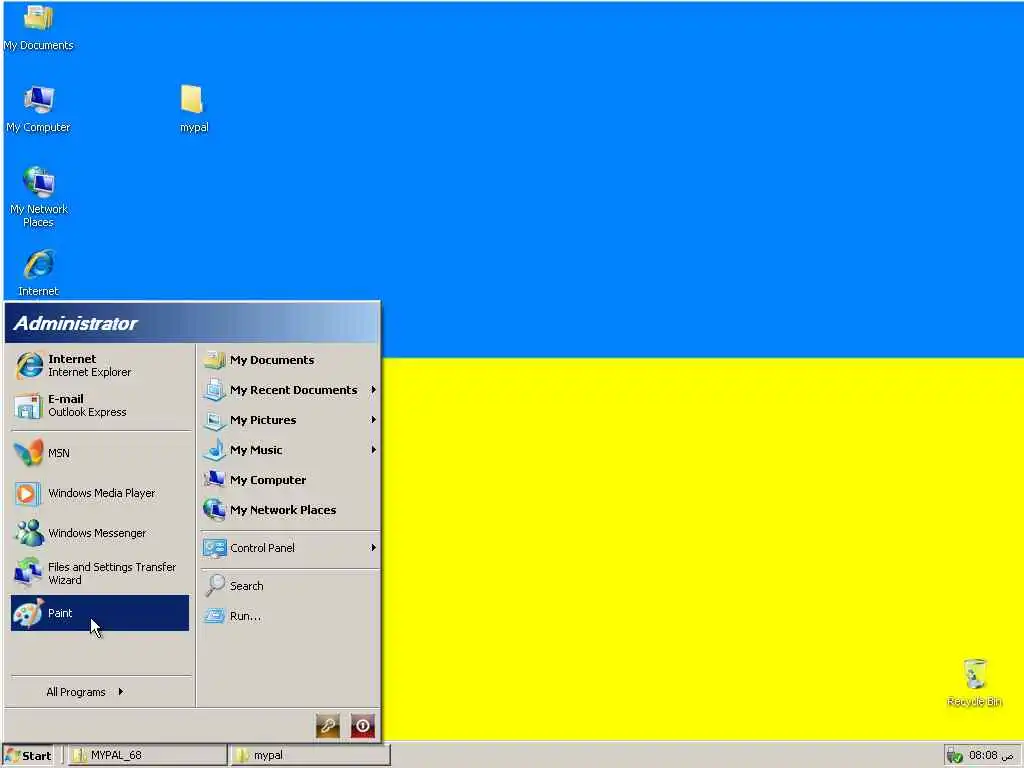Open Search from Start menu
Image resolution: width=1024 pixels, height=768 pixels.
(289, 586)
